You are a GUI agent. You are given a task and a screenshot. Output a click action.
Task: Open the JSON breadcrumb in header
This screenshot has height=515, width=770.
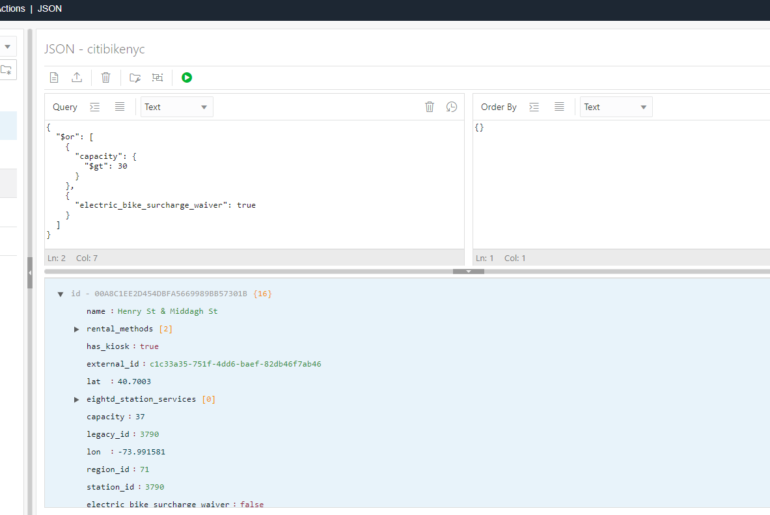(x=50, y=9)
